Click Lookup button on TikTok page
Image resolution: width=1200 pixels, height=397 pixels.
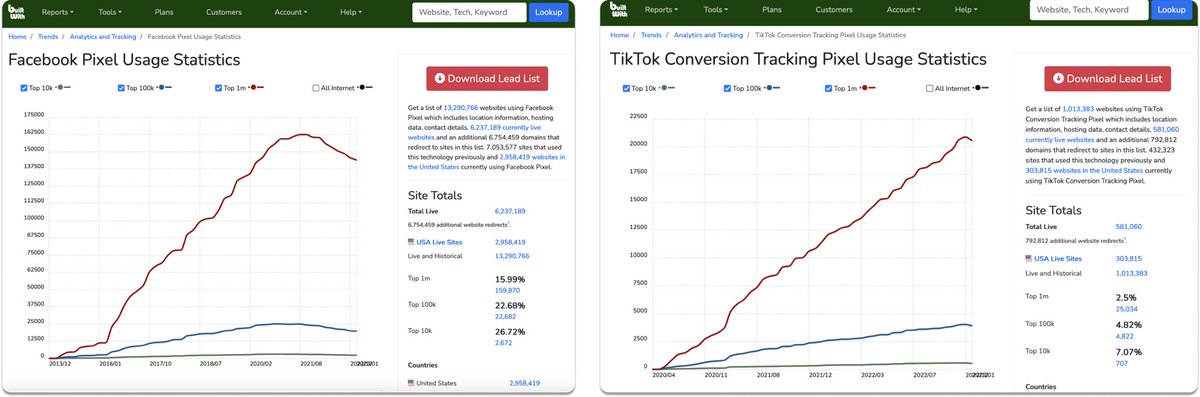(x=1171, y=11)
